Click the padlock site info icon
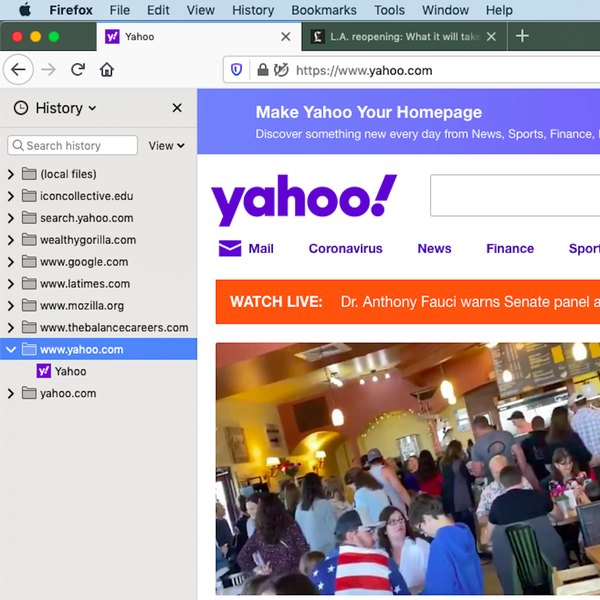This screenshot has height=600, width=600. click(x=262, y=70)
